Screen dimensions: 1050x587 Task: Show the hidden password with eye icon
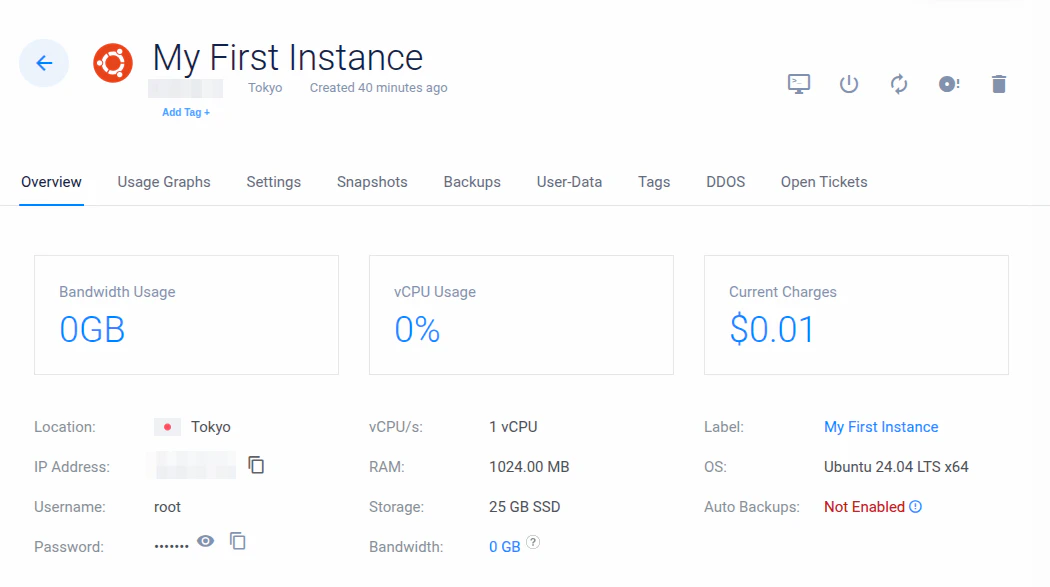pos(205,541)
